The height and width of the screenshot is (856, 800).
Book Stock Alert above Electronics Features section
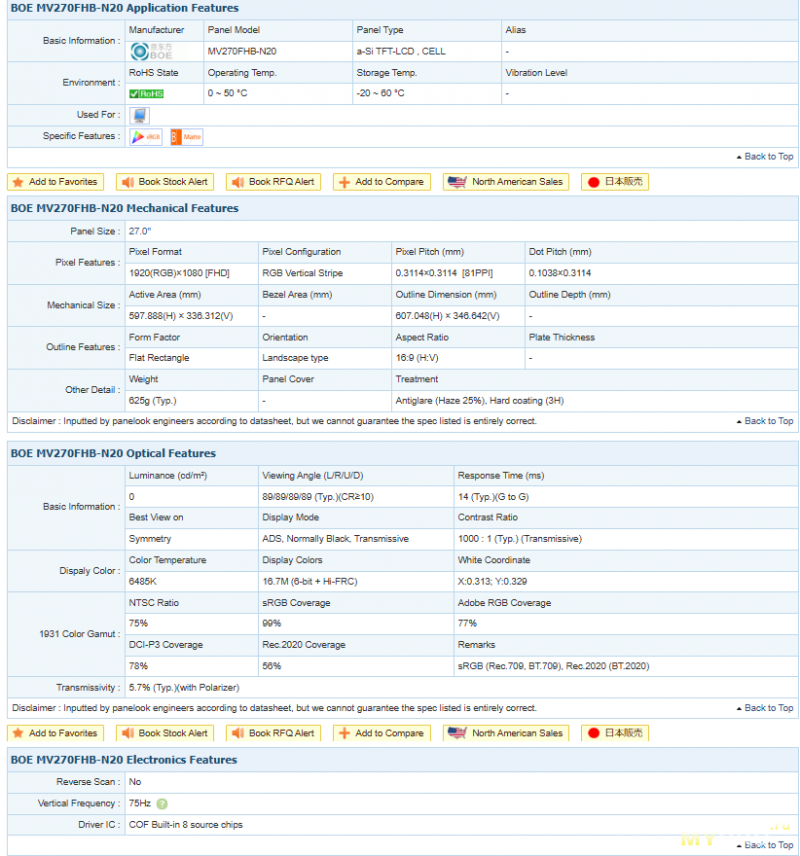(x=165, y=733)
